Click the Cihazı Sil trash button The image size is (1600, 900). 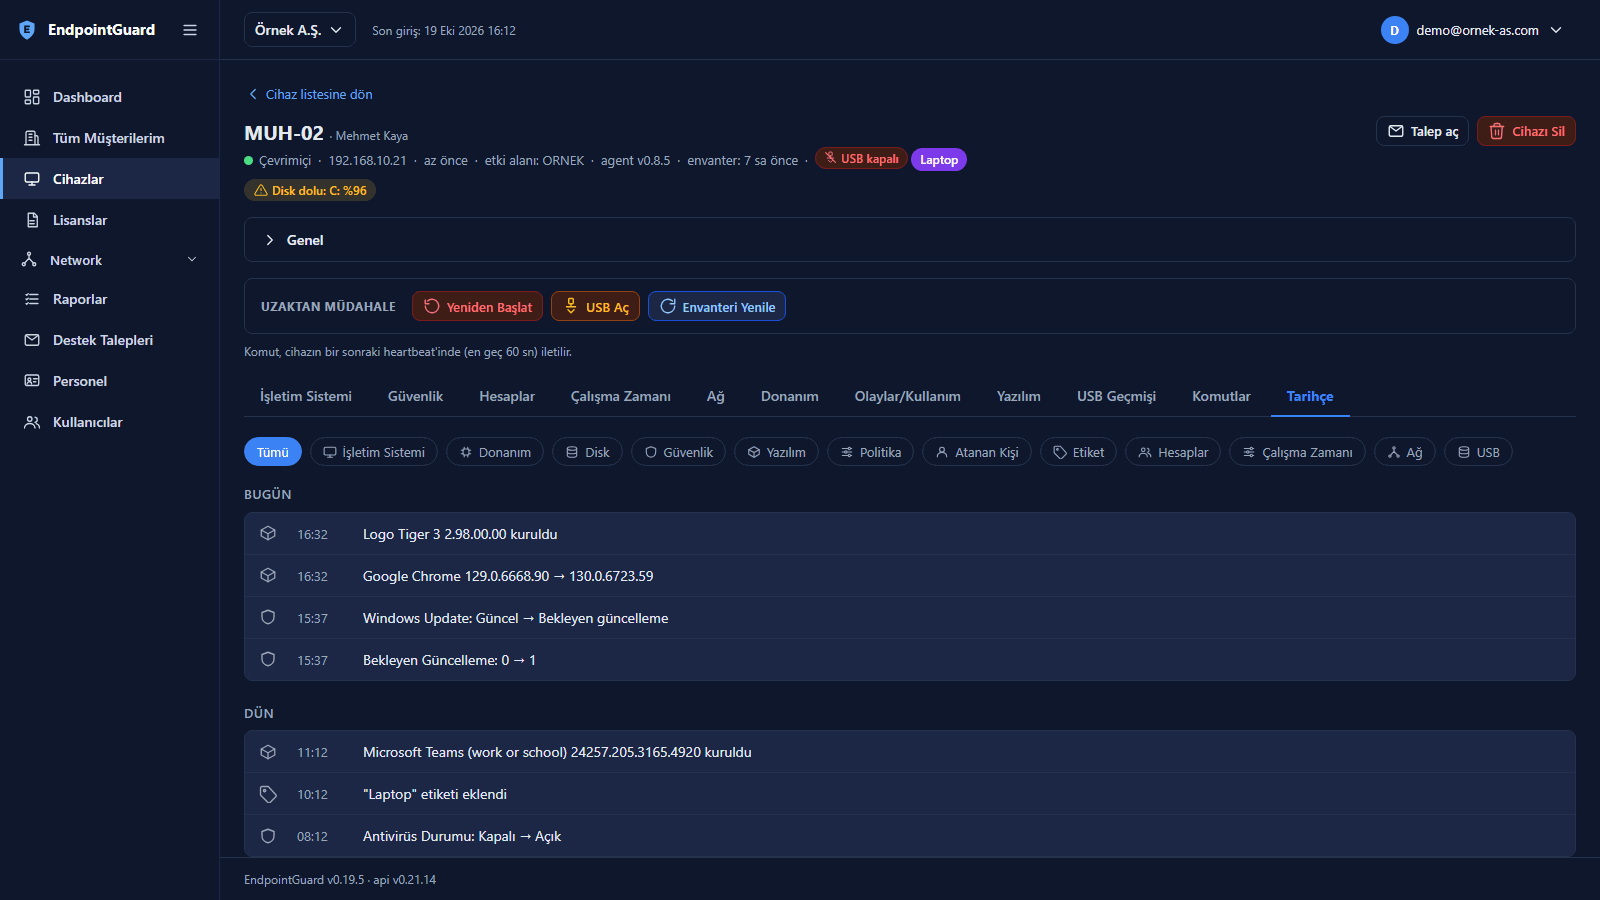pos(1526,131)
